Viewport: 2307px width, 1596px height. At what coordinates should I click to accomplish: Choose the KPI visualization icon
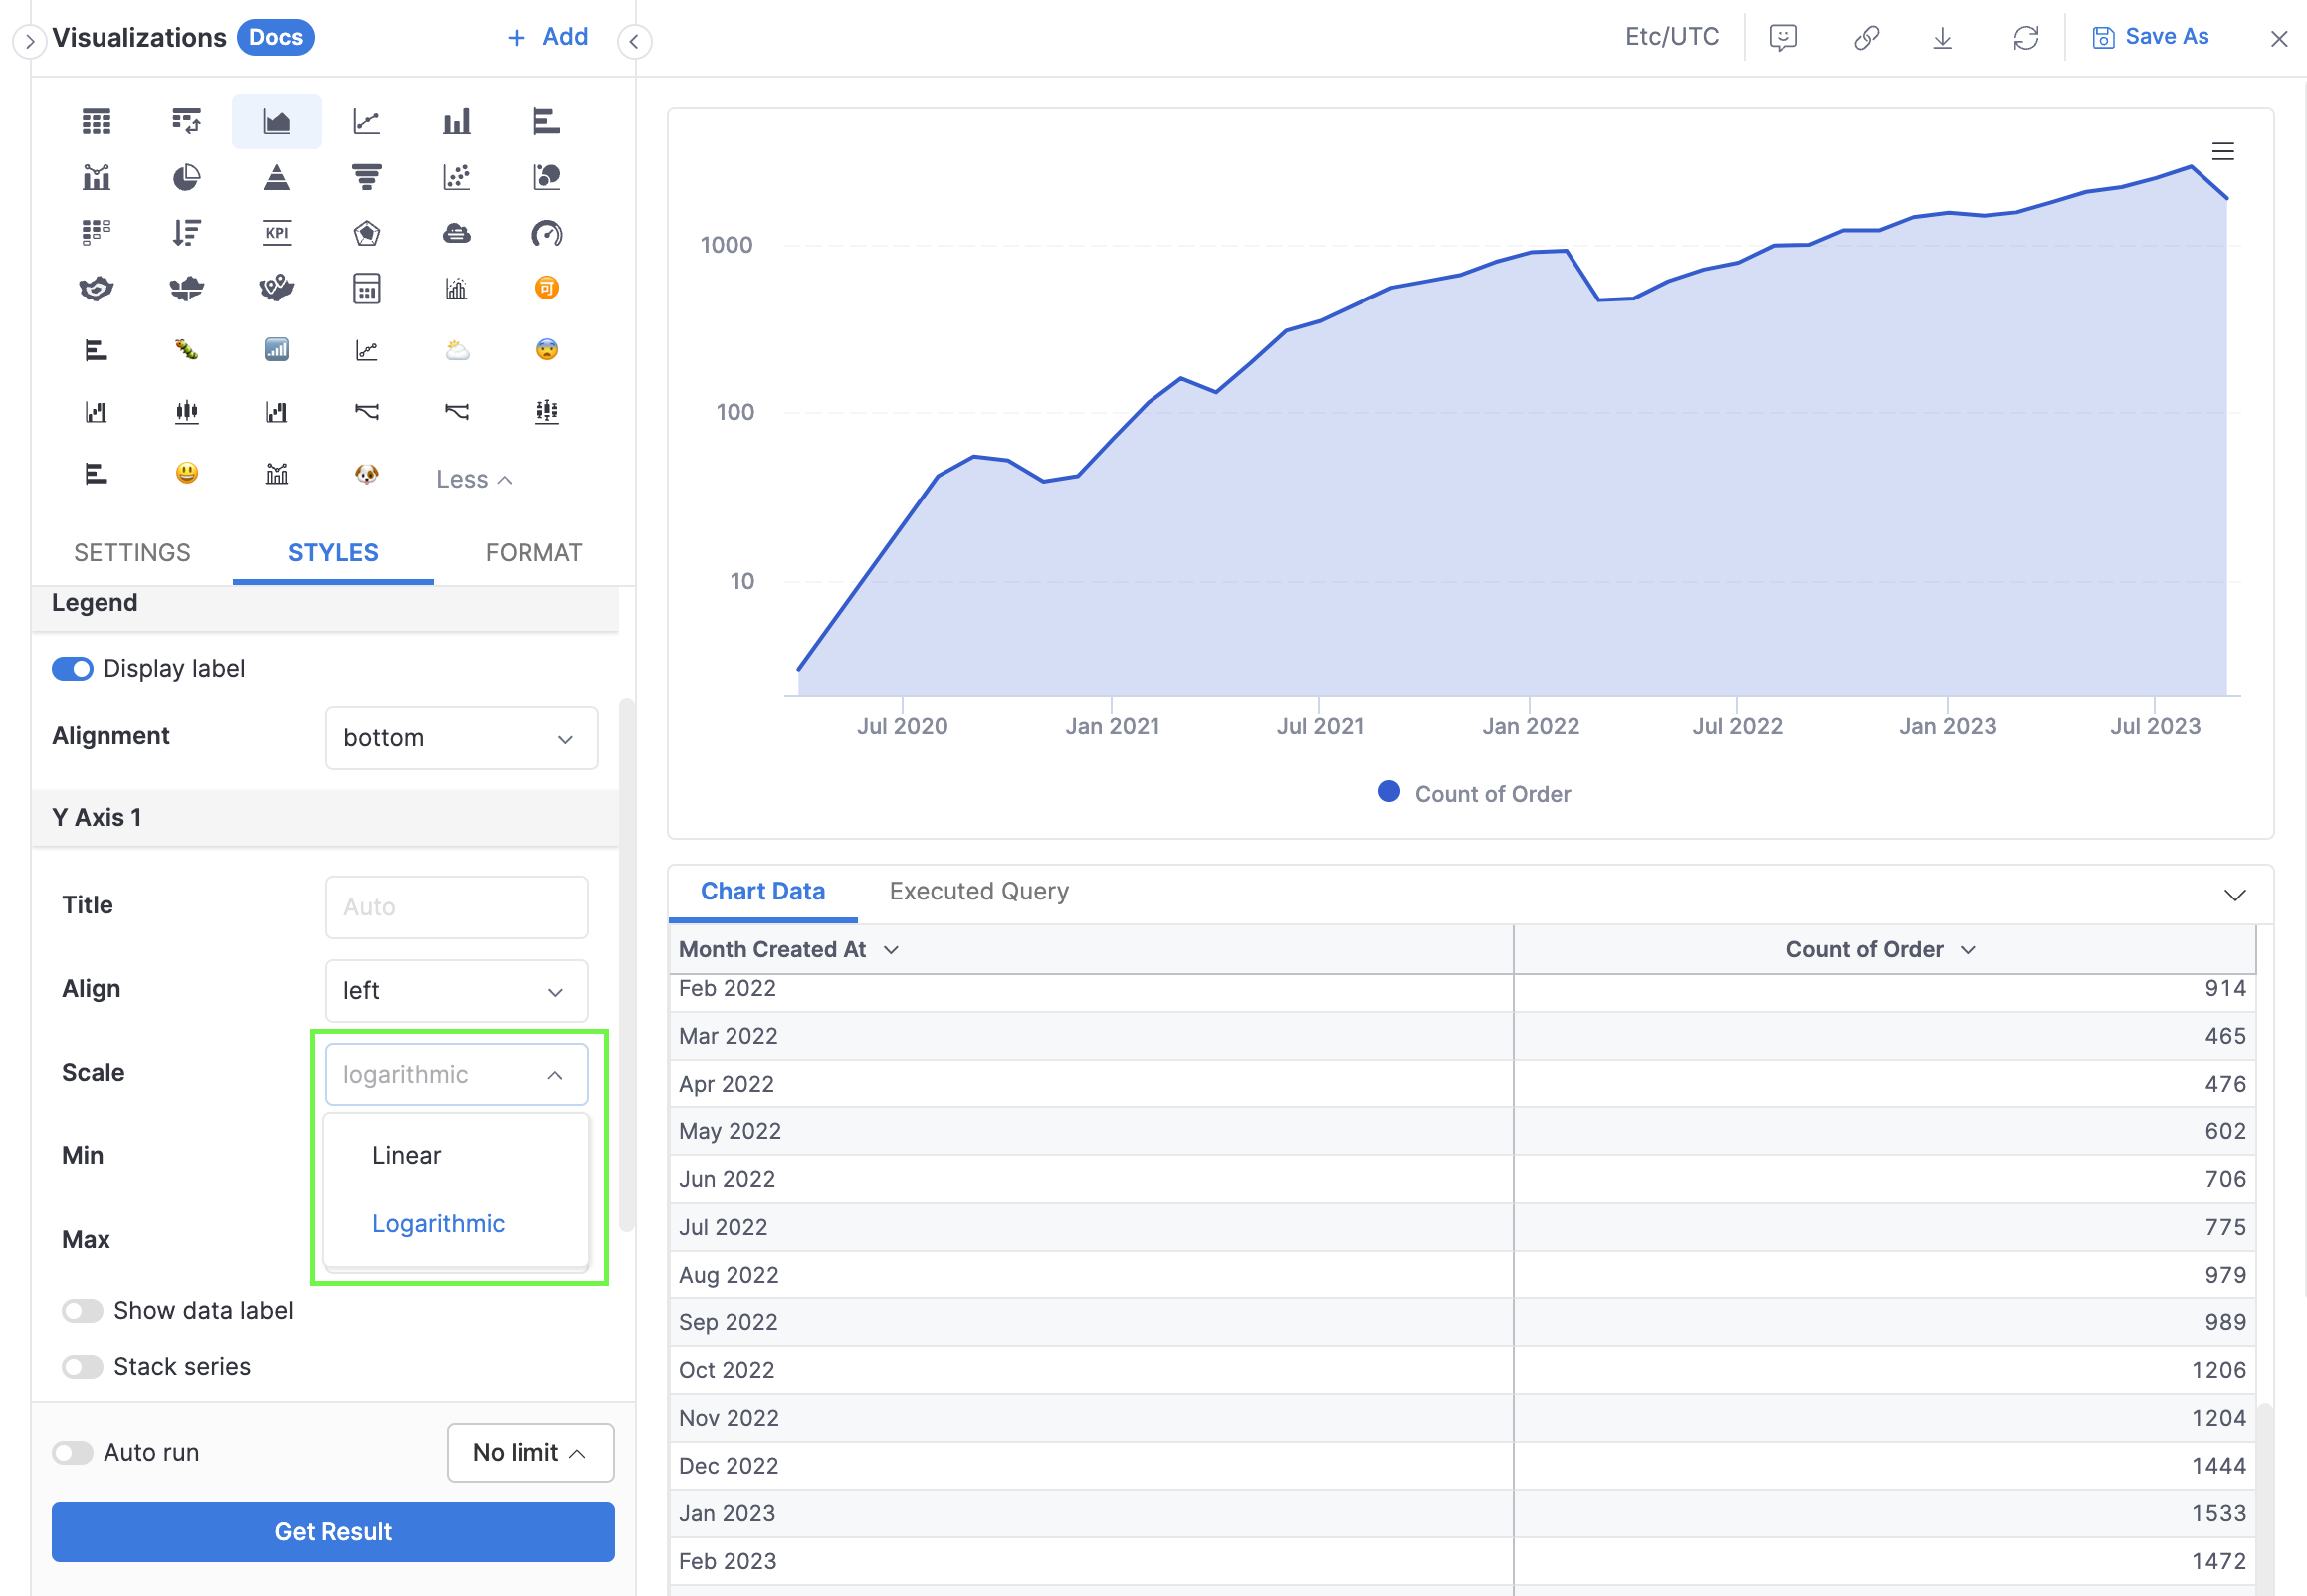[x=276, y=233]
